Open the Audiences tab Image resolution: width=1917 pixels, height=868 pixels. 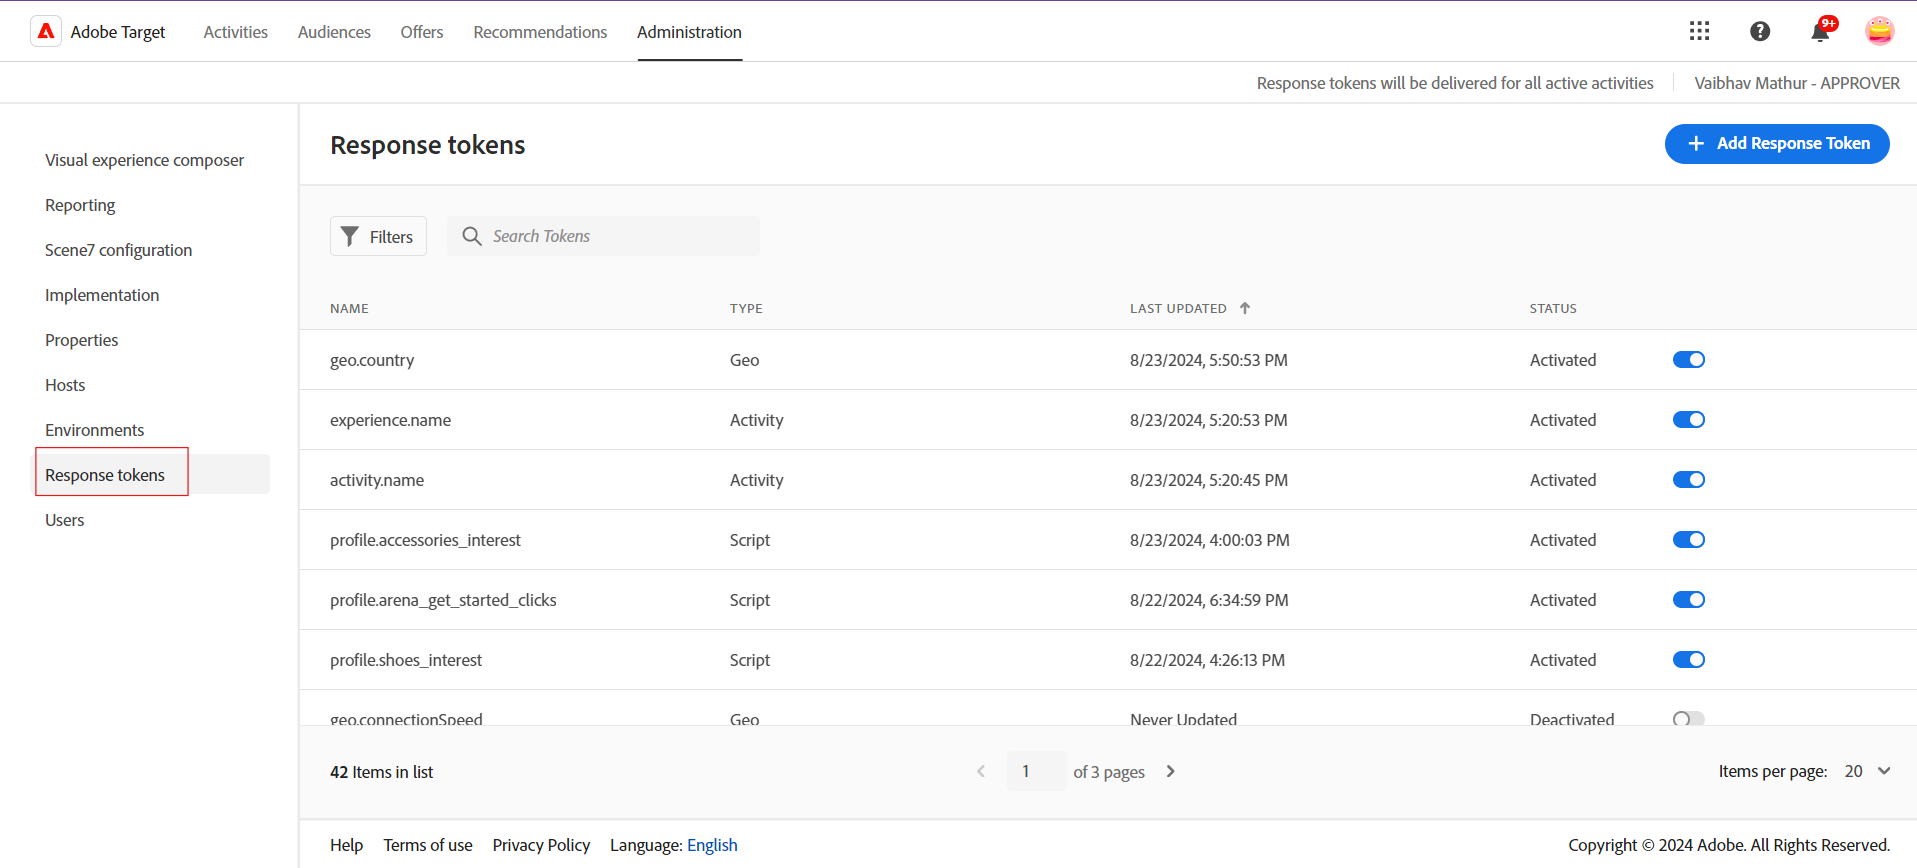coord(334,32)
